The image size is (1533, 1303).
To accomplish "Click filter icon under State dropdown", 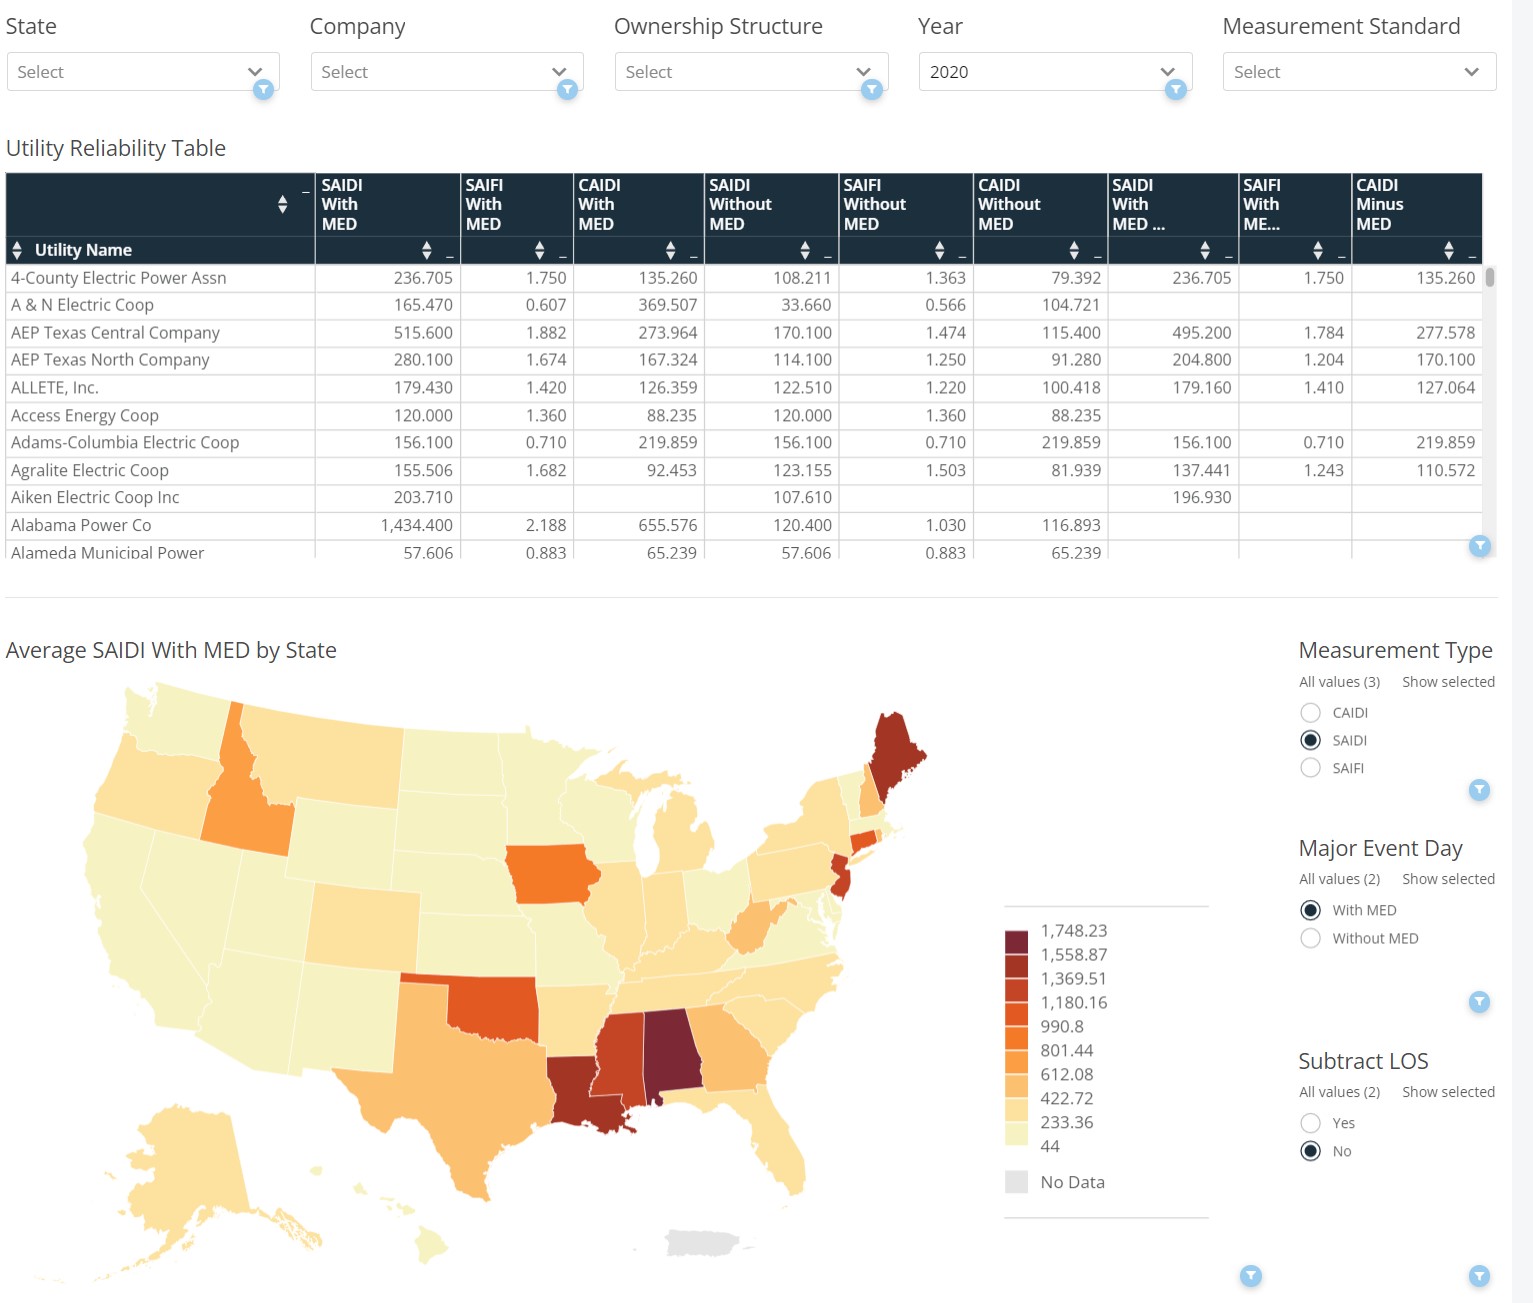I will click(263, 90).
